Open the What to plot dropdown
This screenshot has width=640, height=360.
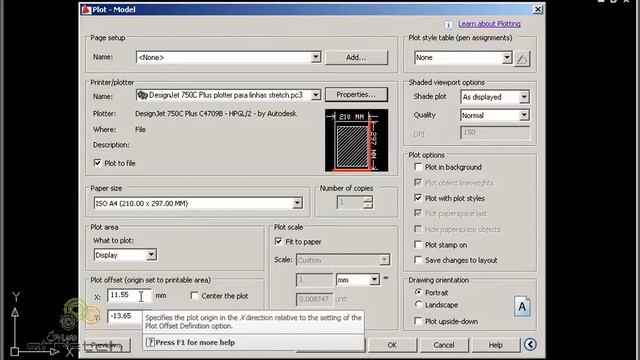(151, 255)
